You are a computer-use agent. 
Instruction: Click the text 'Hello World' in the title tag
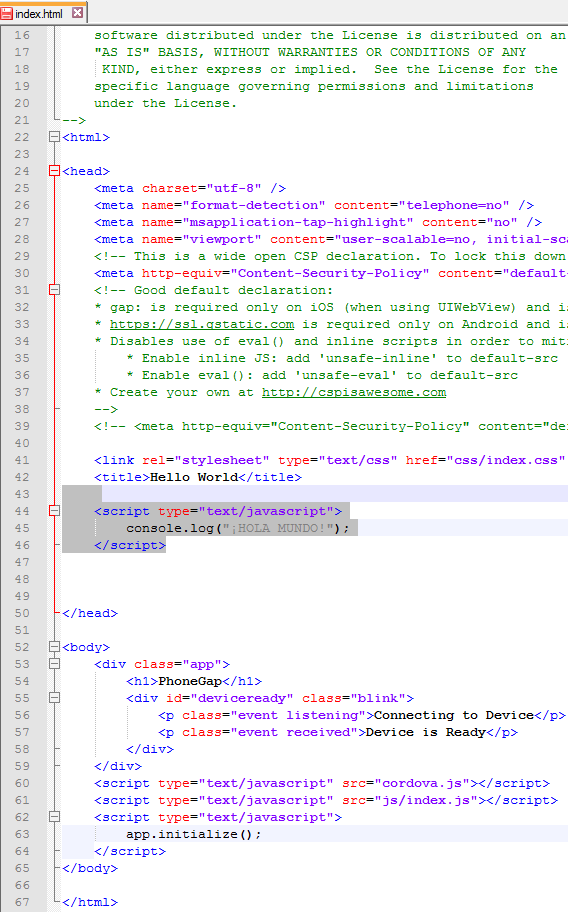[194, 477]
